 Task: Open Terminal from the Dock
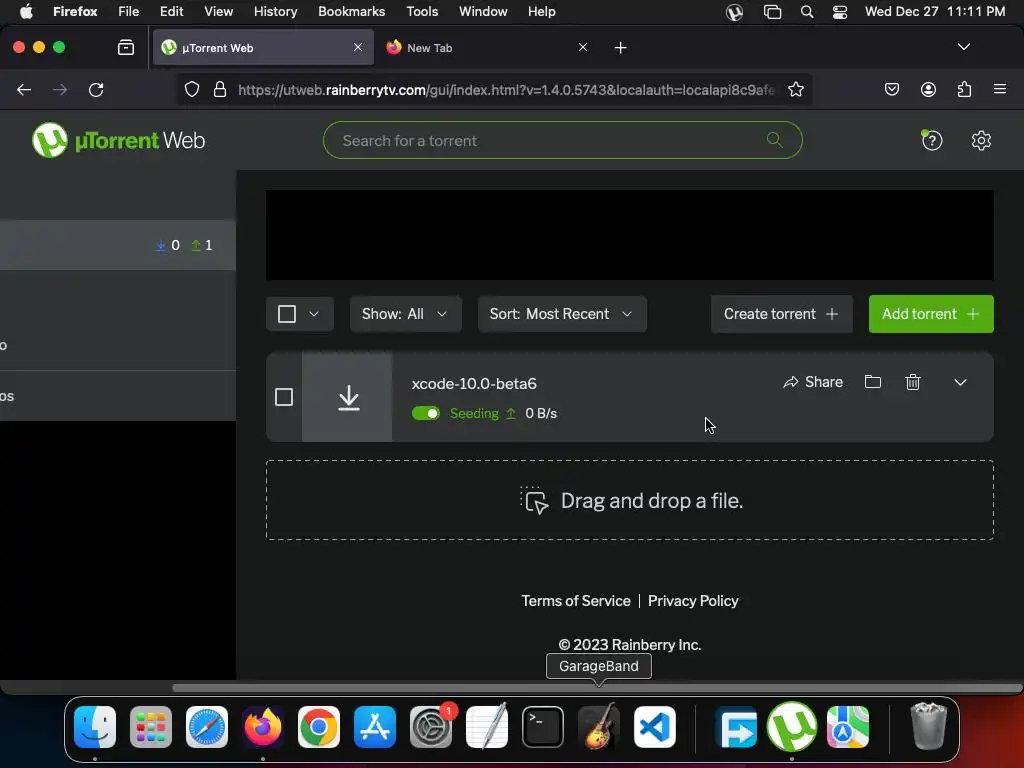(543, 727)
